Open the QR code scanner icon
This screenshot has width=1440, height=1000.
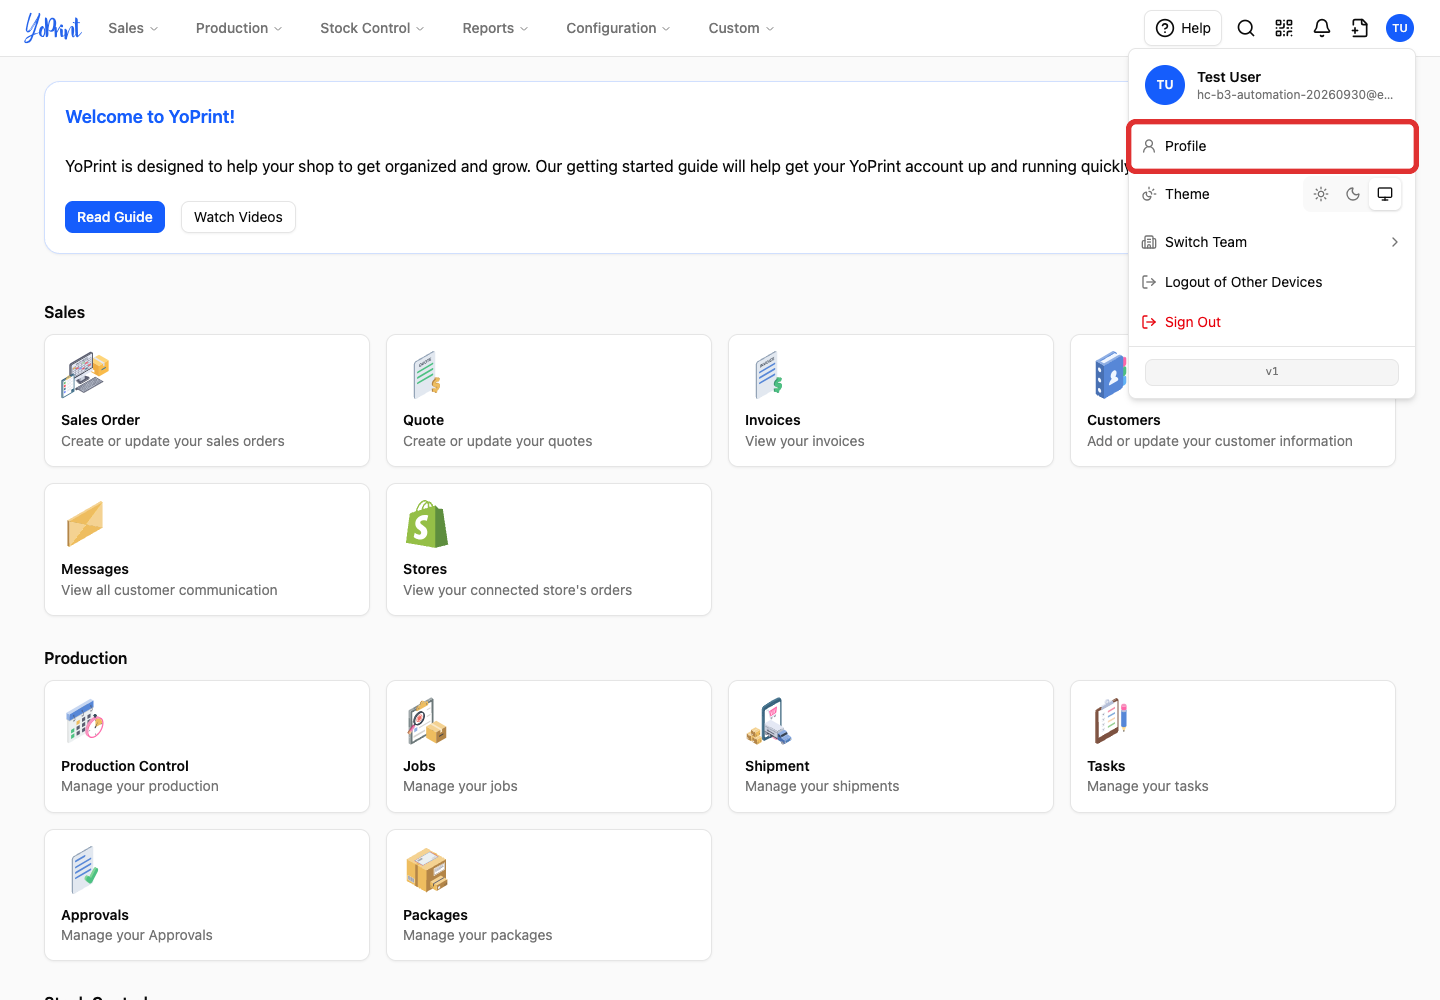tap(1284, 28)
